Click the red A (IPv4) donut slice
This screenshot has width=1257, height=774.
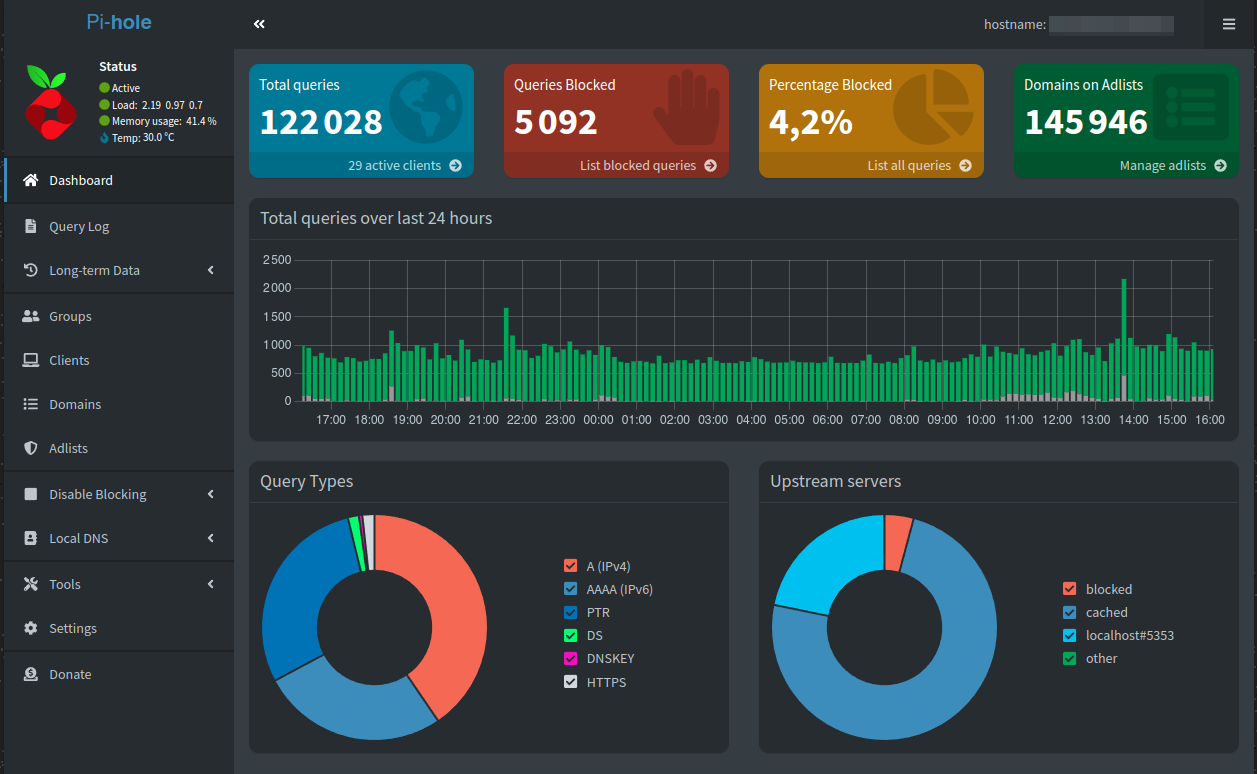(x=440, y=600)
